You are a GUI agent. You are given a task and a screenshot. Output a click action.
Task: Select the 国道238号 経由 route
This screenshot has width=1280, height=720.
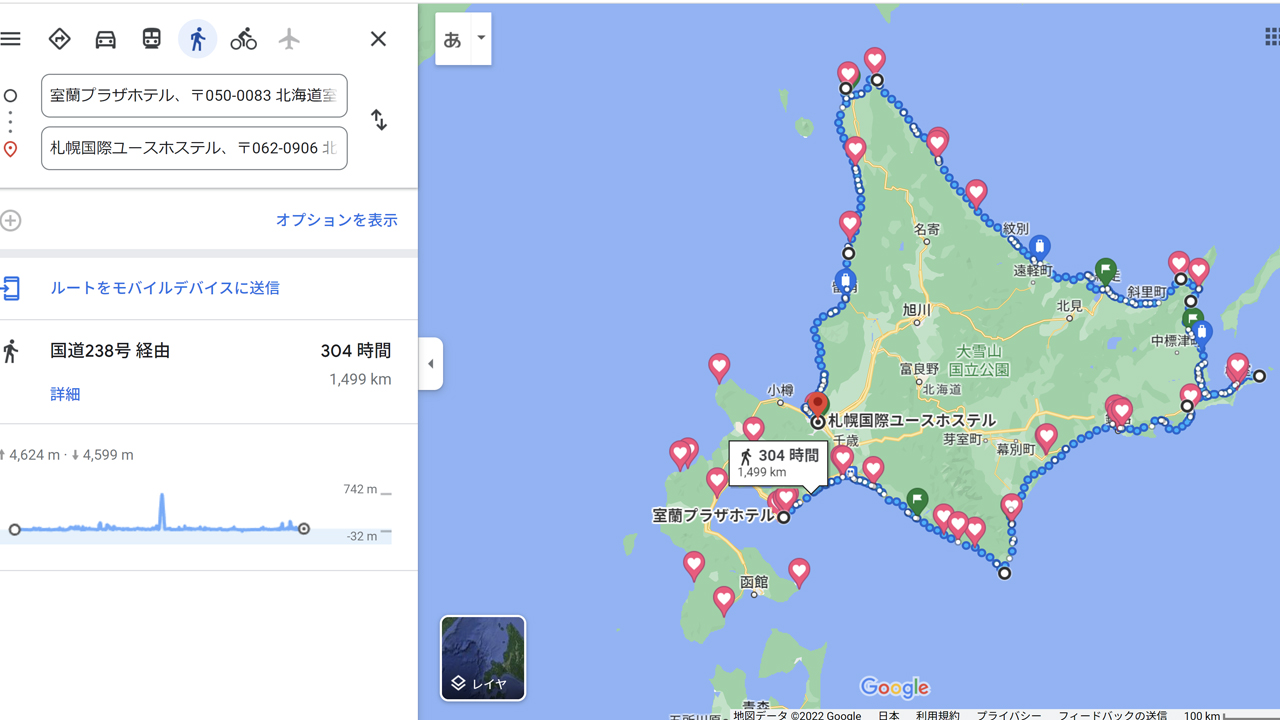tap(110, 351)
